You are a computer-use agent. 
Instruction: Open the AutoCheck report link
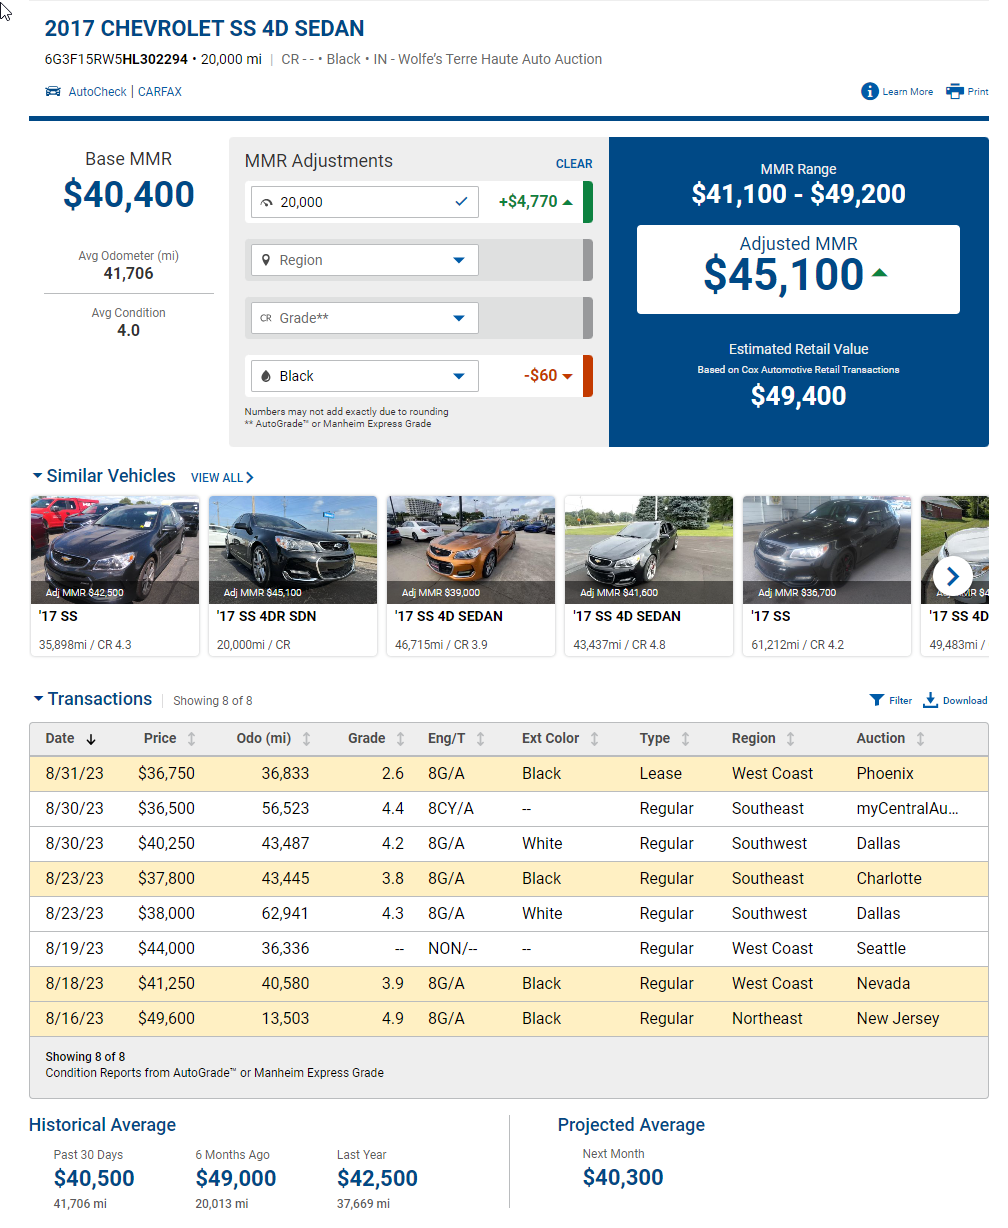pos(97,92)
